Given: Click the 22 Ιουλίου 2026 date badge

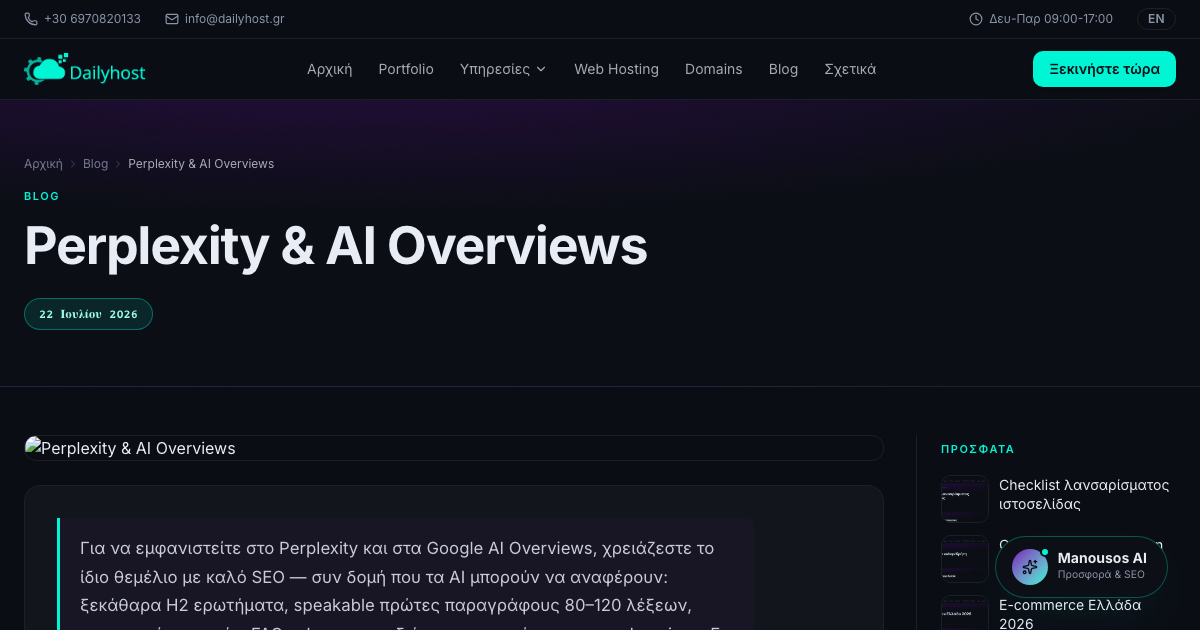Looking at the screenshot, I should 88,314.
